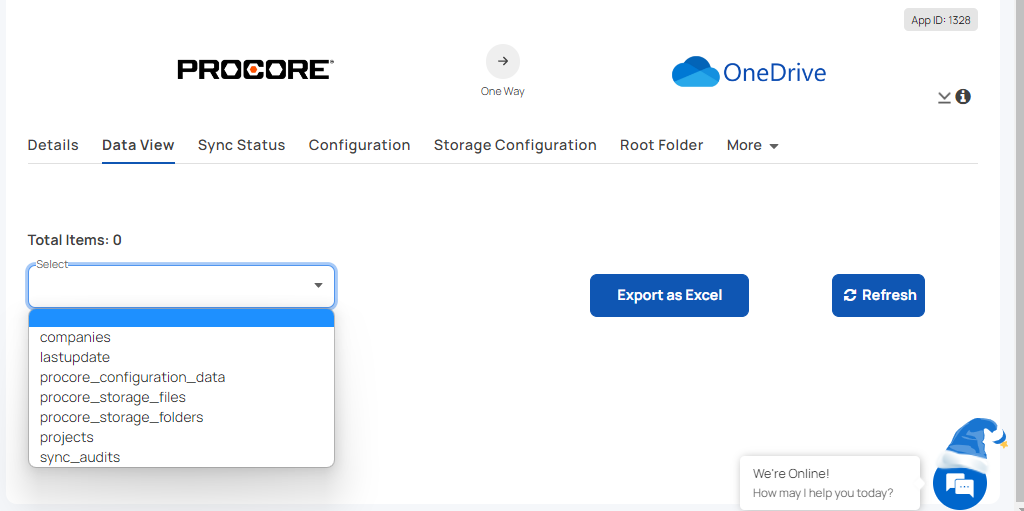Choose companies from the dropdown list
Screen dimensions: 1024x511
(x=75, y=337)
